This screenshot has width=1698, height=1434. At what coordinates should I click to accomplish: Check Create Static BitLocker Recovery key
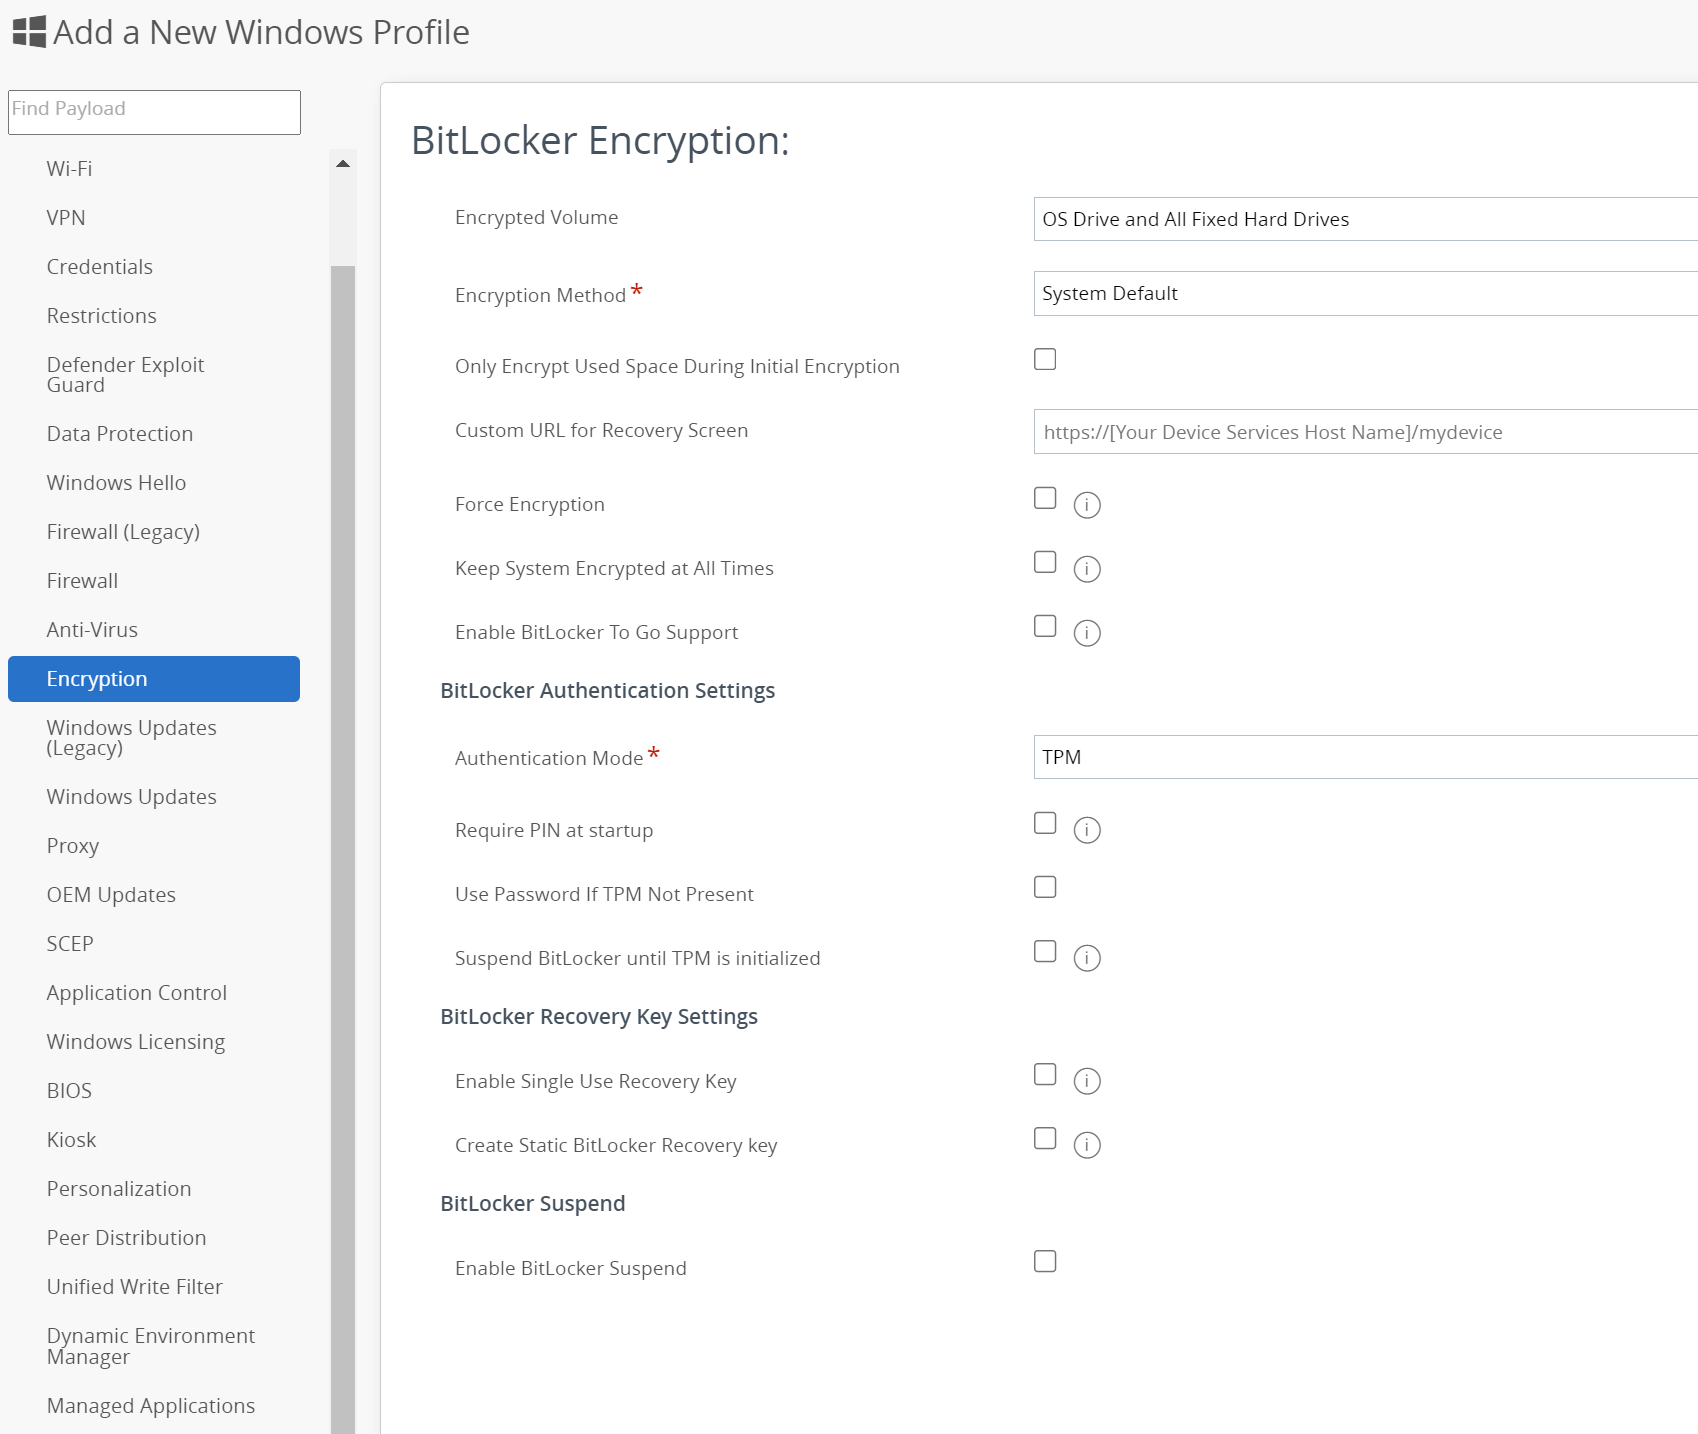tap(1044, 1139)
